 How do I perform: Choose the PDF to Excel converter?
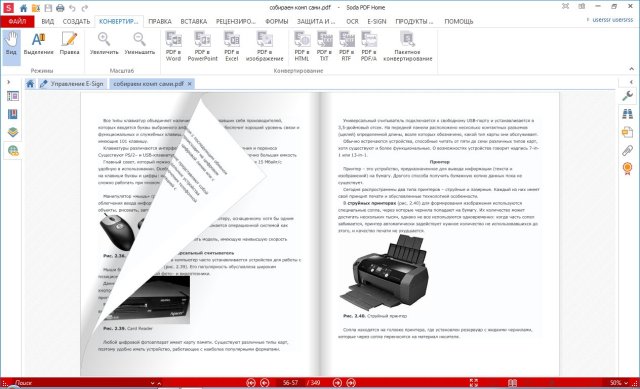tap(231, 47)
